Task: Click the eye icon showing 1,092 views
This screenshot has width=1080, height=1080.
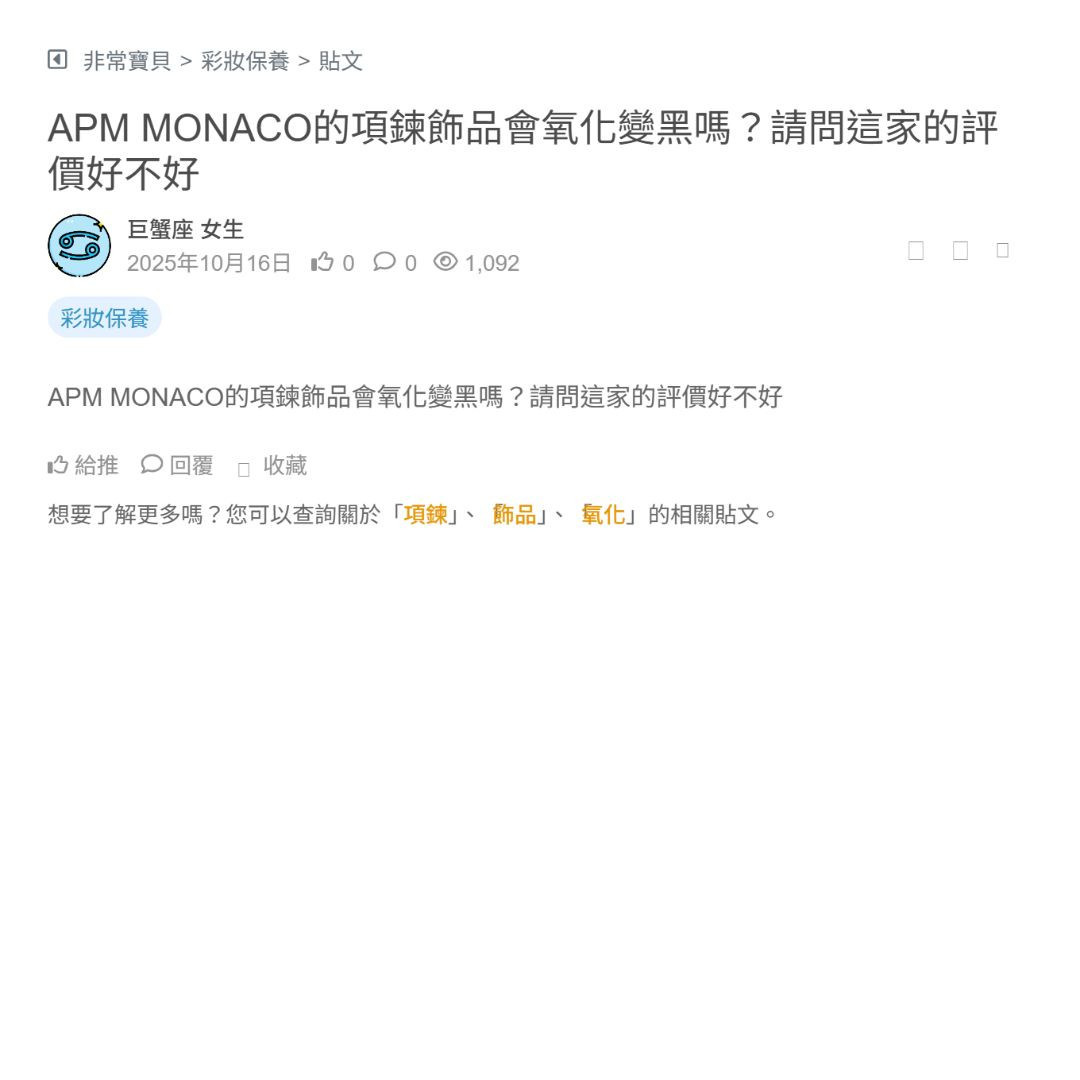Action: (445, 262)
